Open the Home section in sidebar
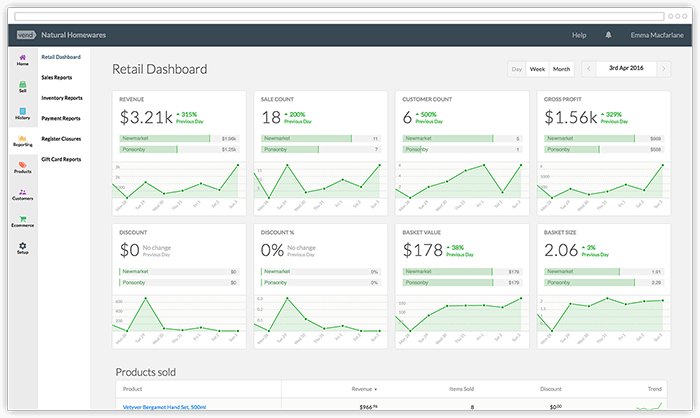Screen dimensions: 700x418 click(x=22, y=60)
